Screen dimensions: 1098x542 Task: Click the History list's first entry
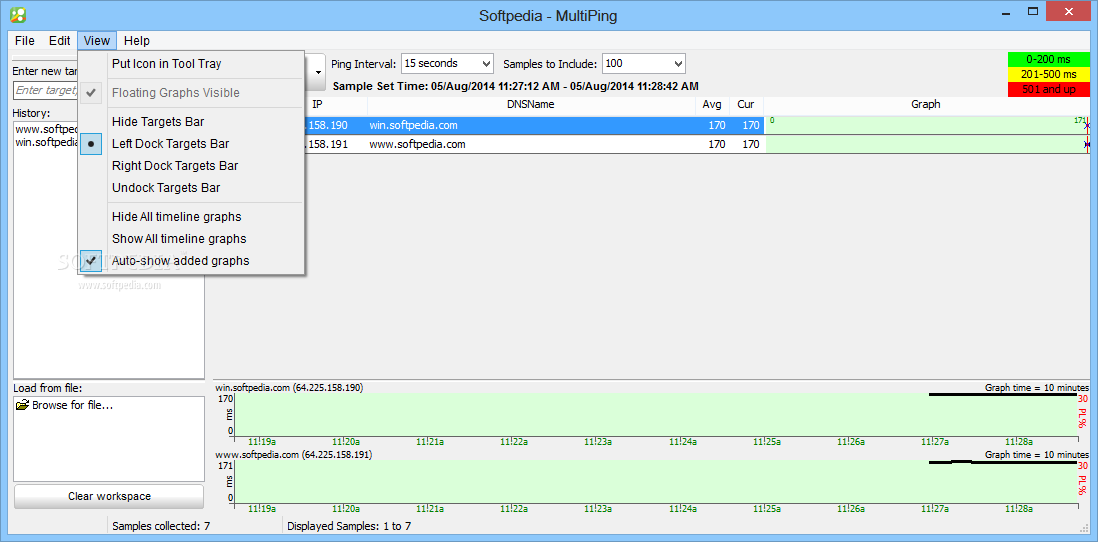point(46,130)
